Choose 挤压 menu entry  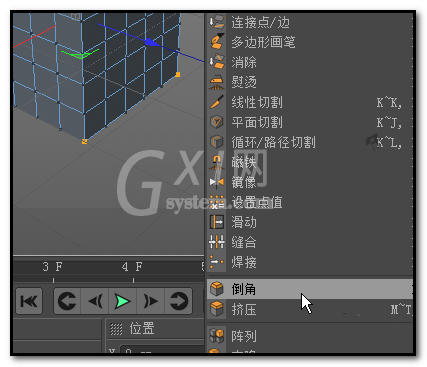coord(310,309)
